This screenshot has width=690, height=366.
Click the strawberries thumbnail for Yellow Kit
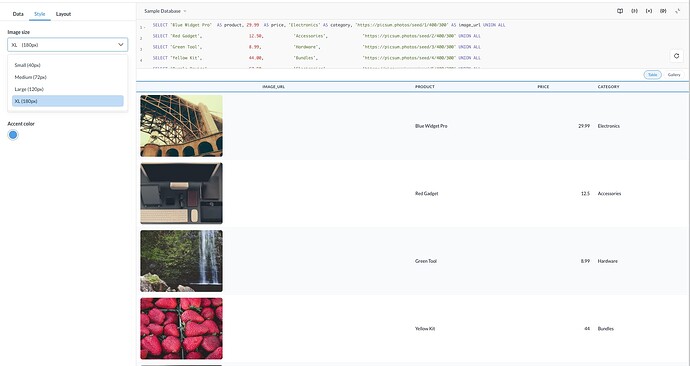pyautogui.click(x=181, y=329)
